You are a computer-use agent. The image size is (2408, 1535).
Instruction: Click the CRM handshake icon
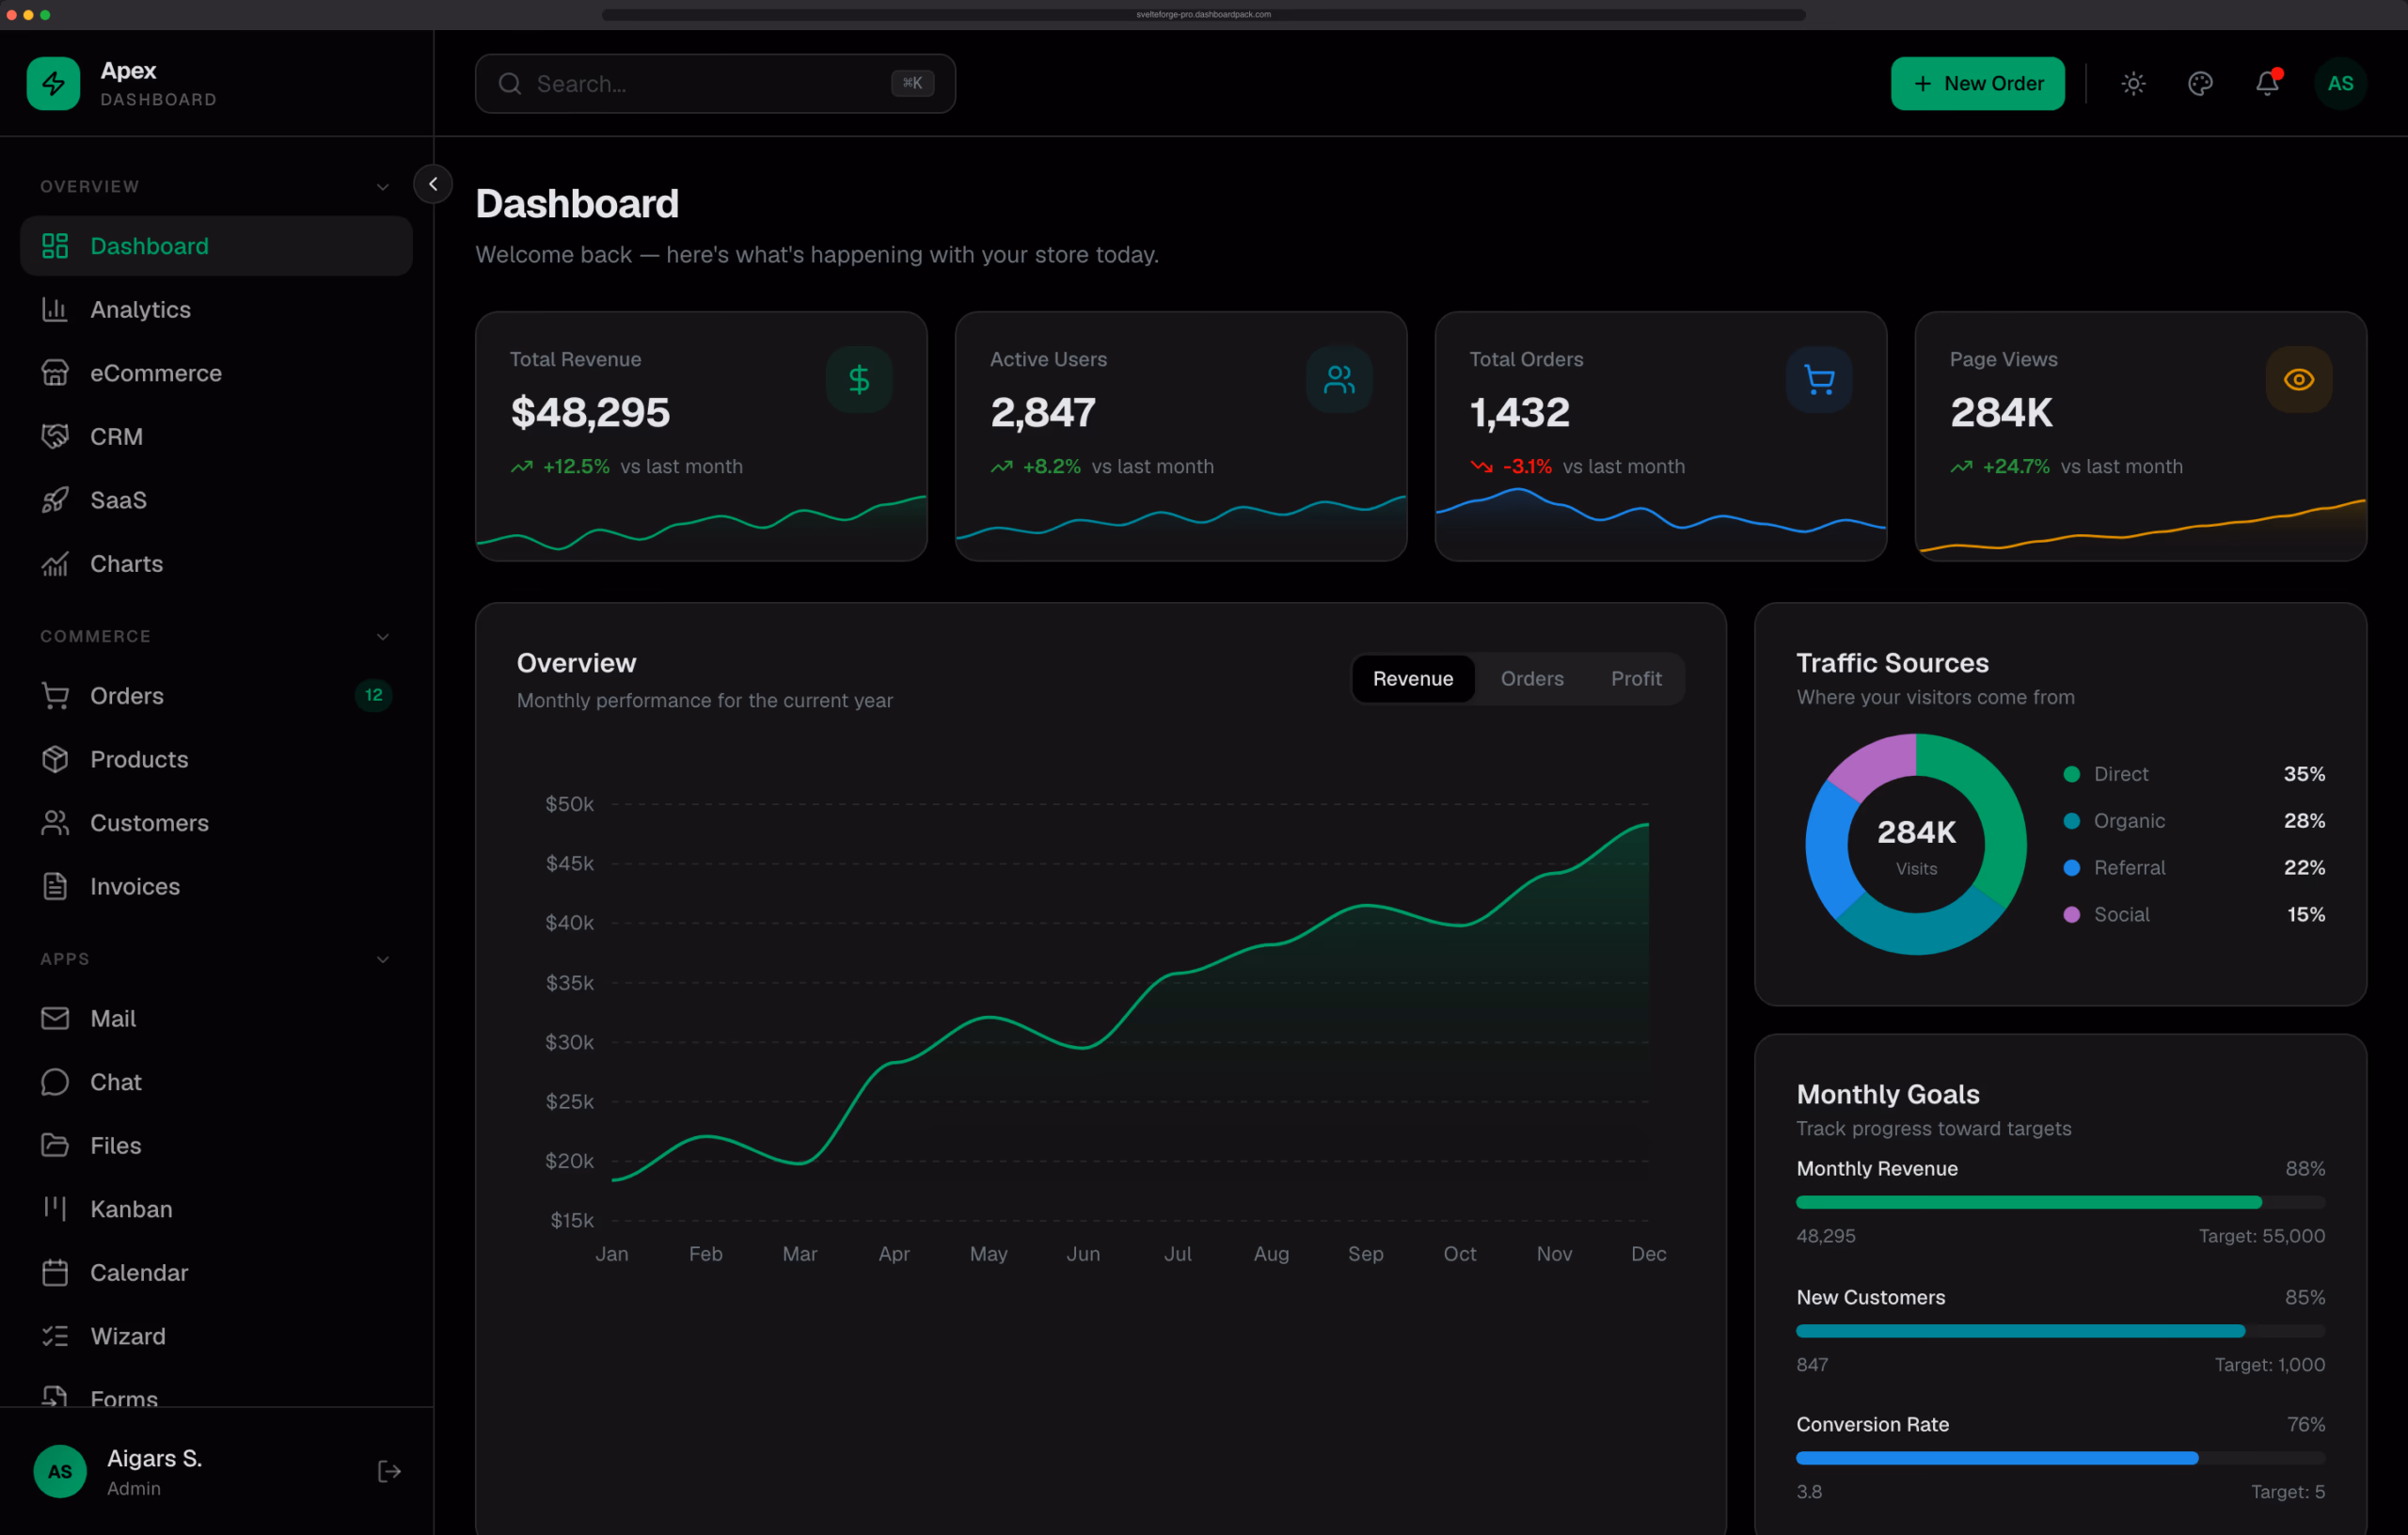coord(55,437)
